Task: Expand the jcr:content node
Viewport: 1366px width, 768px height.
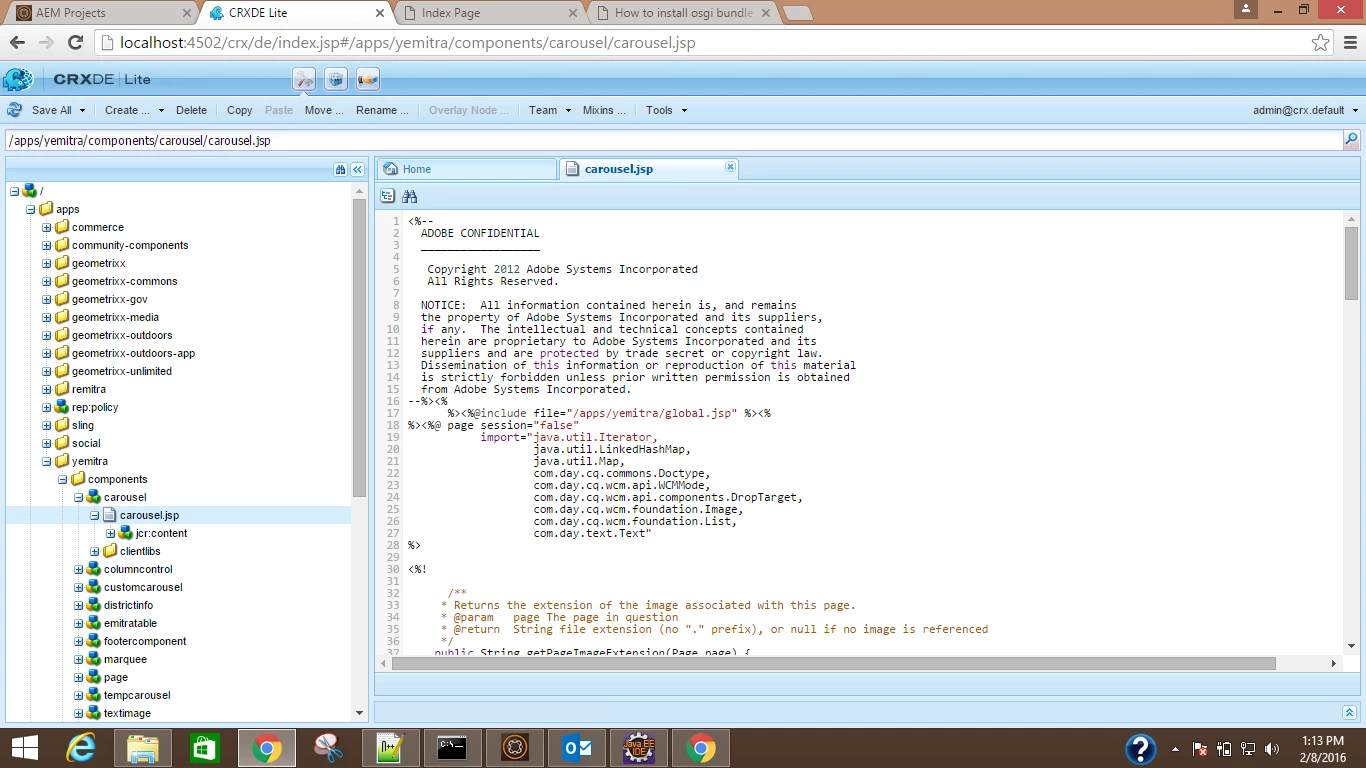Action: pyautogui.click(x=110, y=533)
